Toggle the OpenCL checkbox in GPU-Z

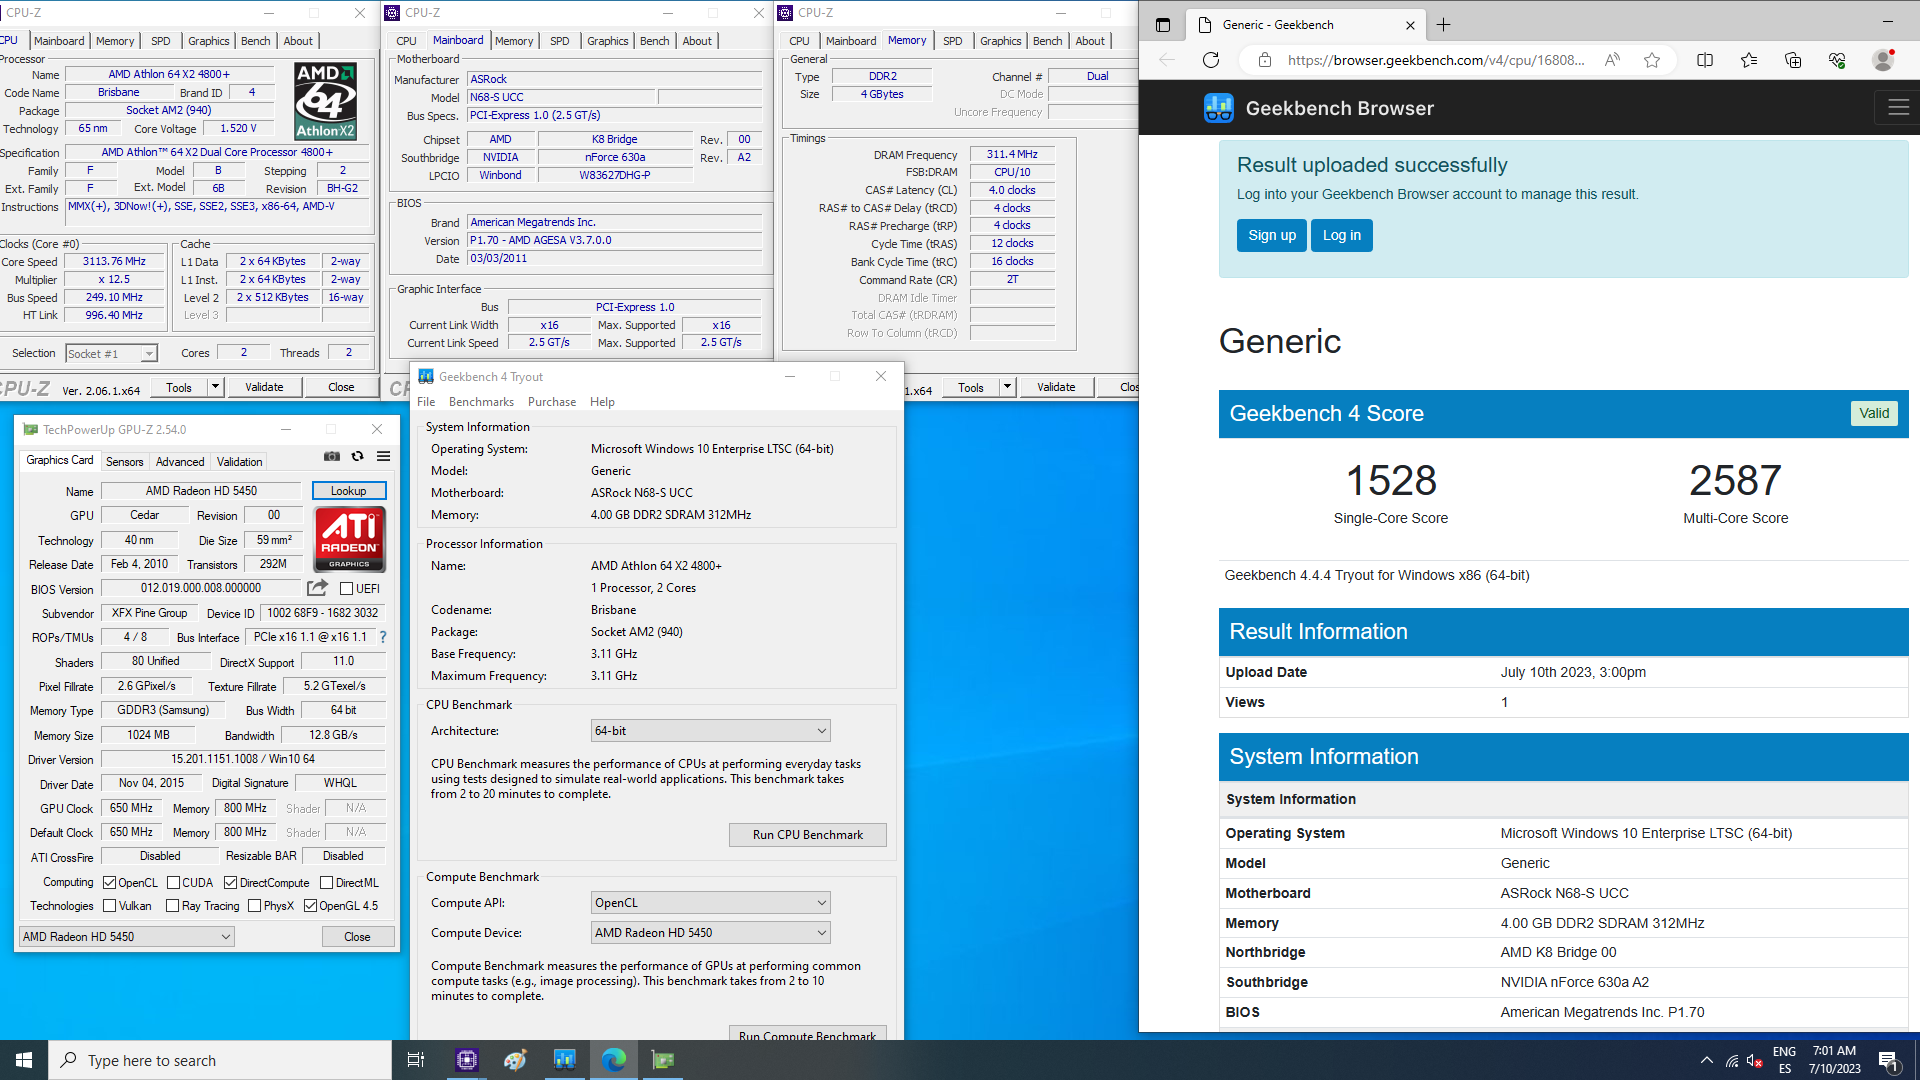(110, 883)
